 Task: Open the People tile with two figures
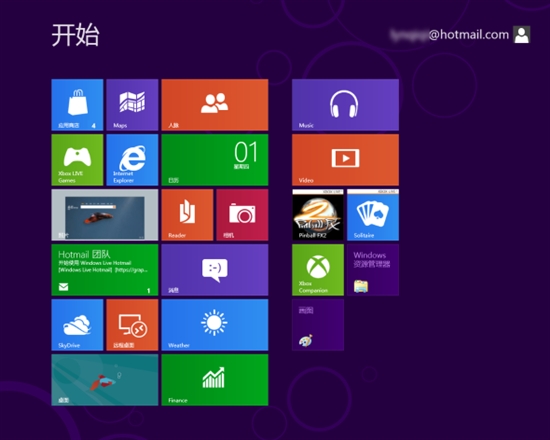click(215, 105)
